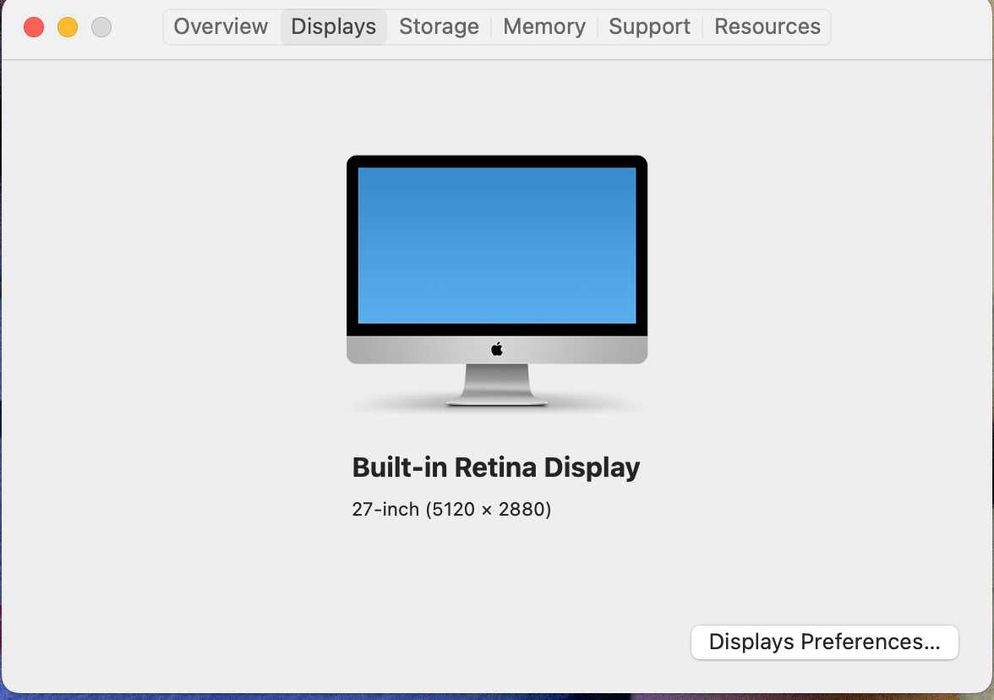Image resolution: width=994 pixels, height=700 pixels.
Task: Close the window with red button
Action: (34, 27)
